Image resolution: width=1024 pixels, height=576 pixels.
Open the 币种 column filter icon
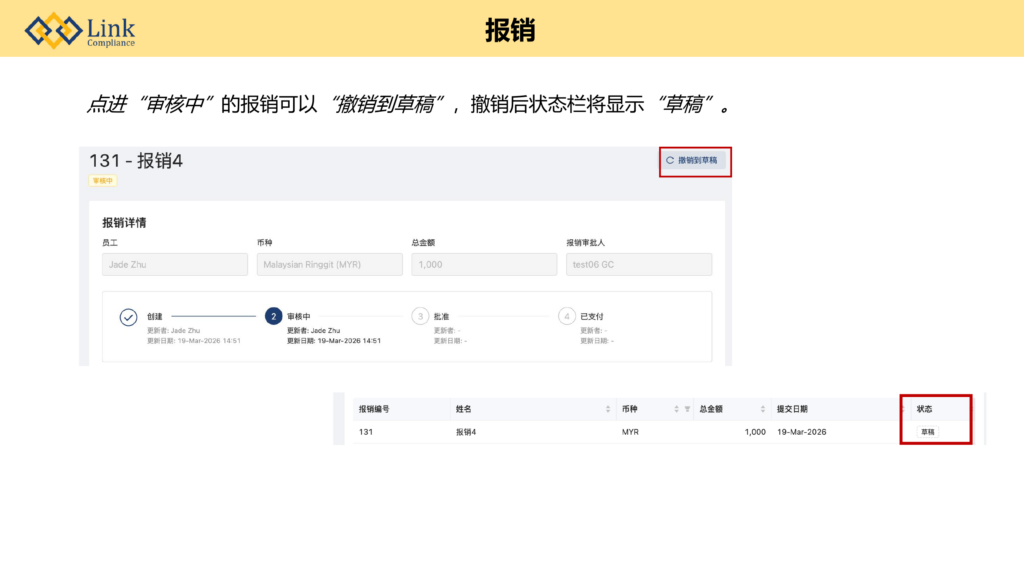(687, 409)
